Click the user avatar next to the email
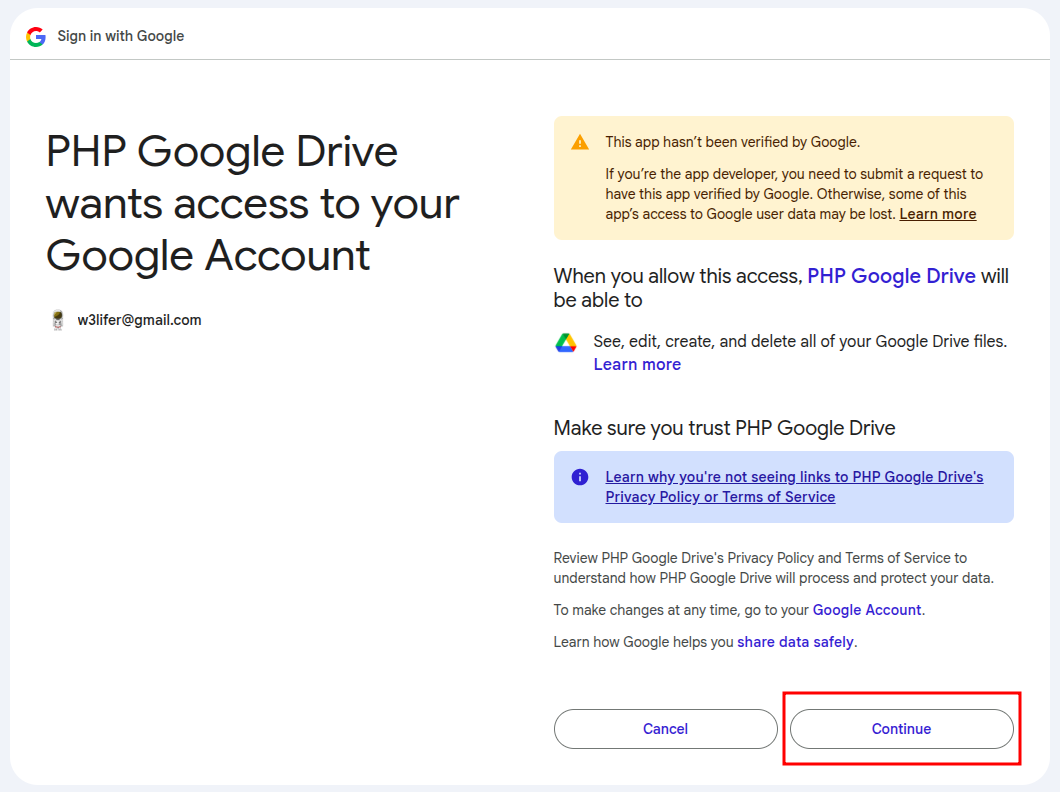This screenshot has width=1060, height=792. [58, 321]
